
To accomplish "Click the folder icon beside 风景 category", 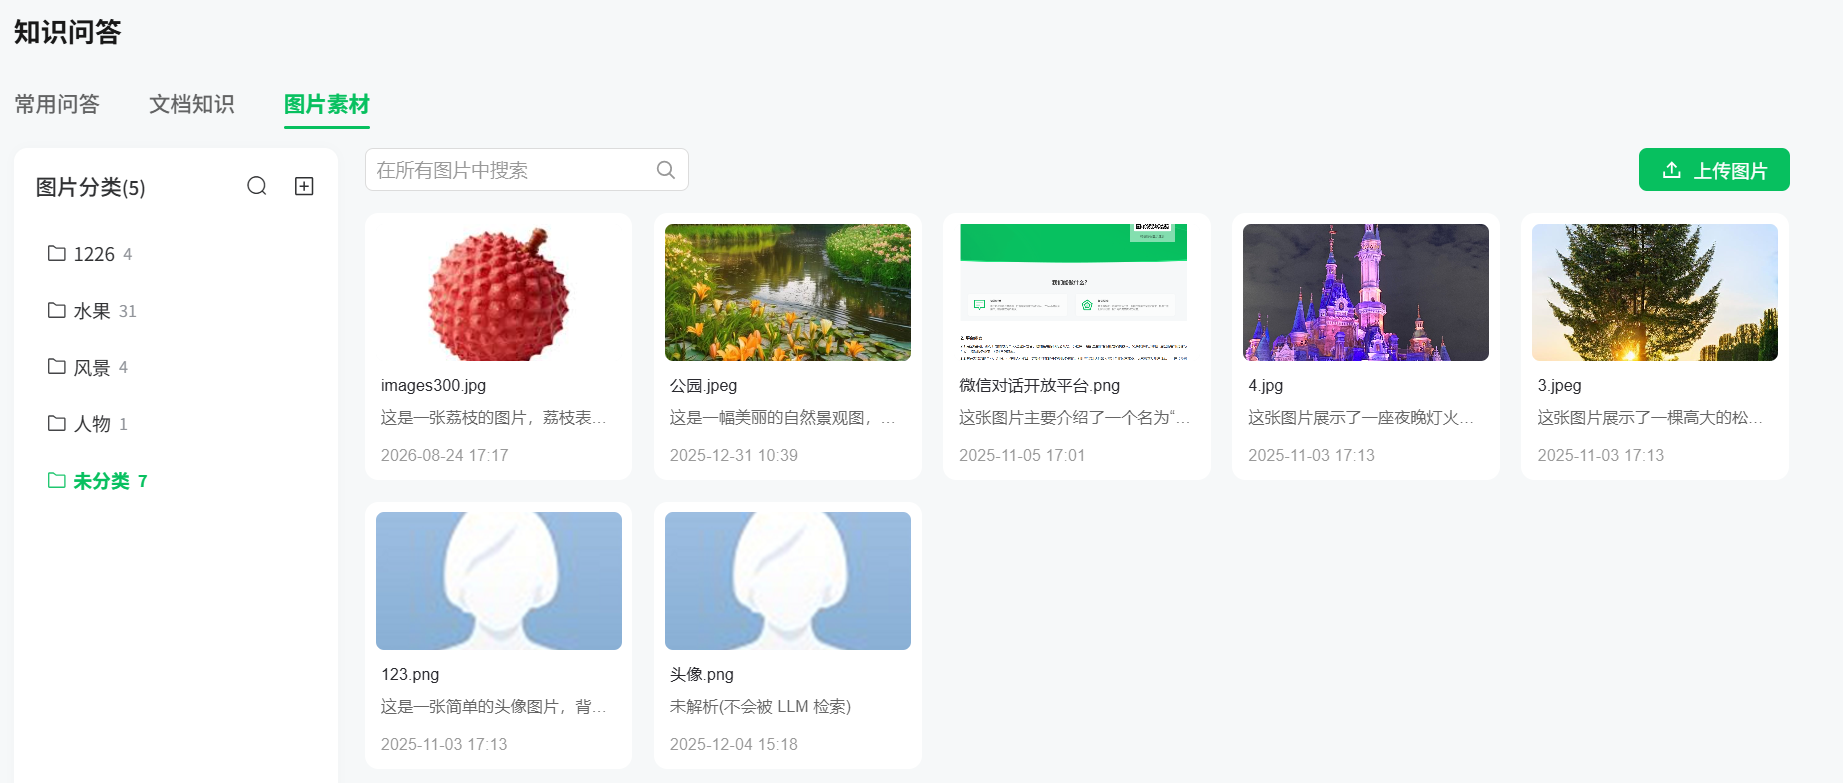I will [x=57, y=366].
